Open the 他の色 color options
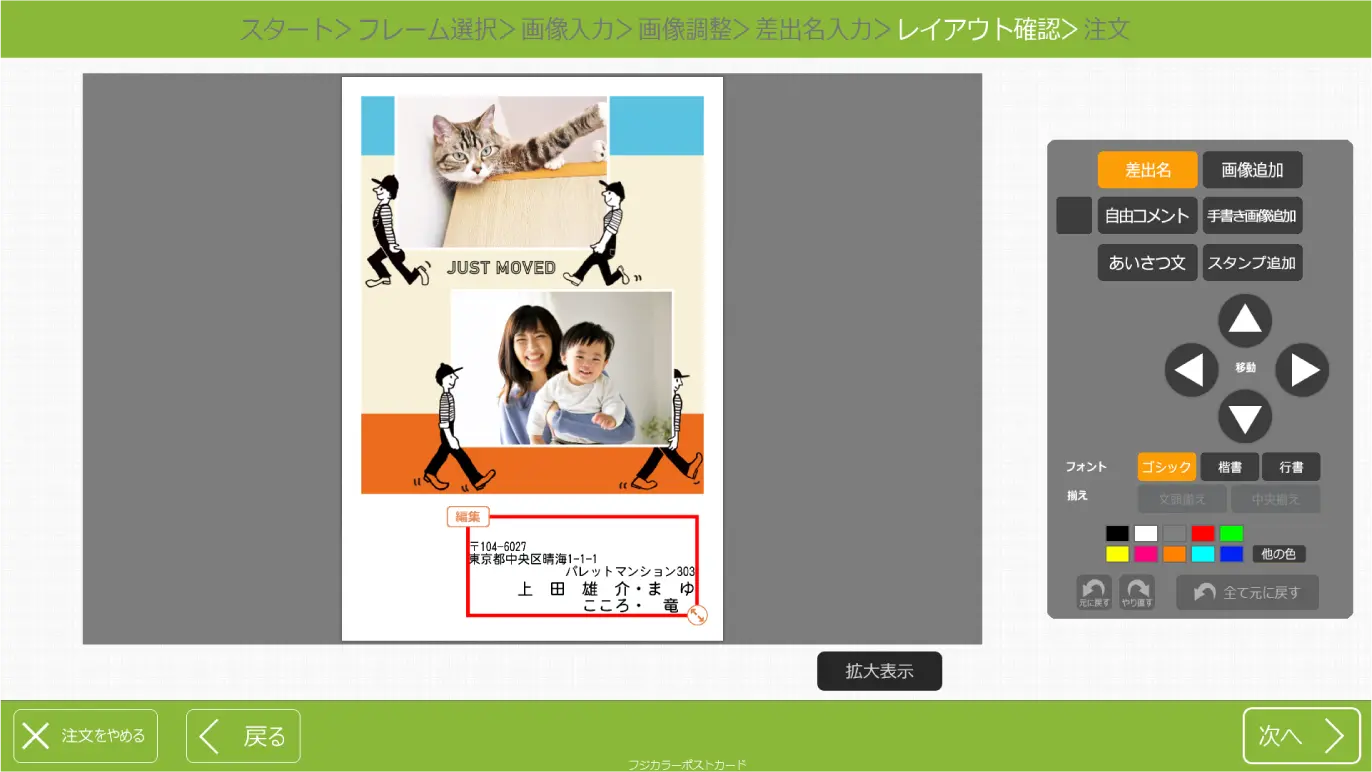Image resolution: width=1372 pixels, height=772 pixels. pos(1279,554)
